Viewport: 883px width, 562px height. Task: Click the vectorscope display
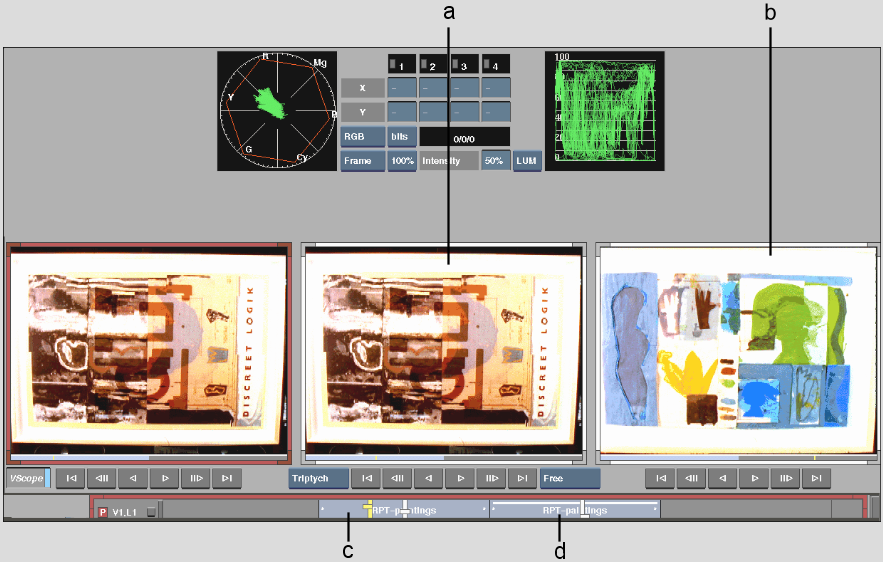tap(277, 111)
